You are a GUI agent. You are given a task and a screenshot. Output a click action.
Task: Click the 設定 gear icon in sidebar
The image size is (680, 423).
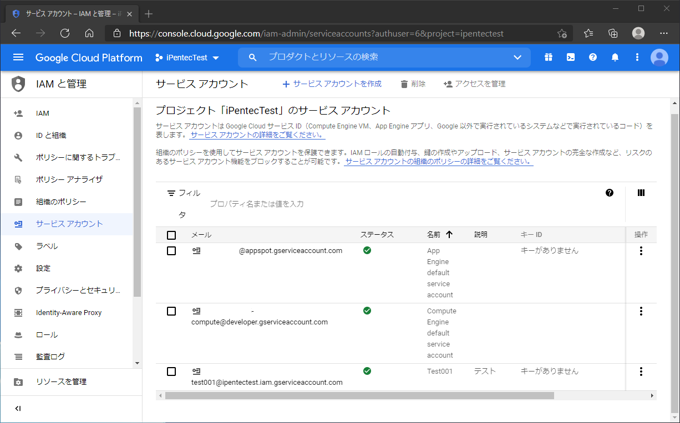pos(18,269)
